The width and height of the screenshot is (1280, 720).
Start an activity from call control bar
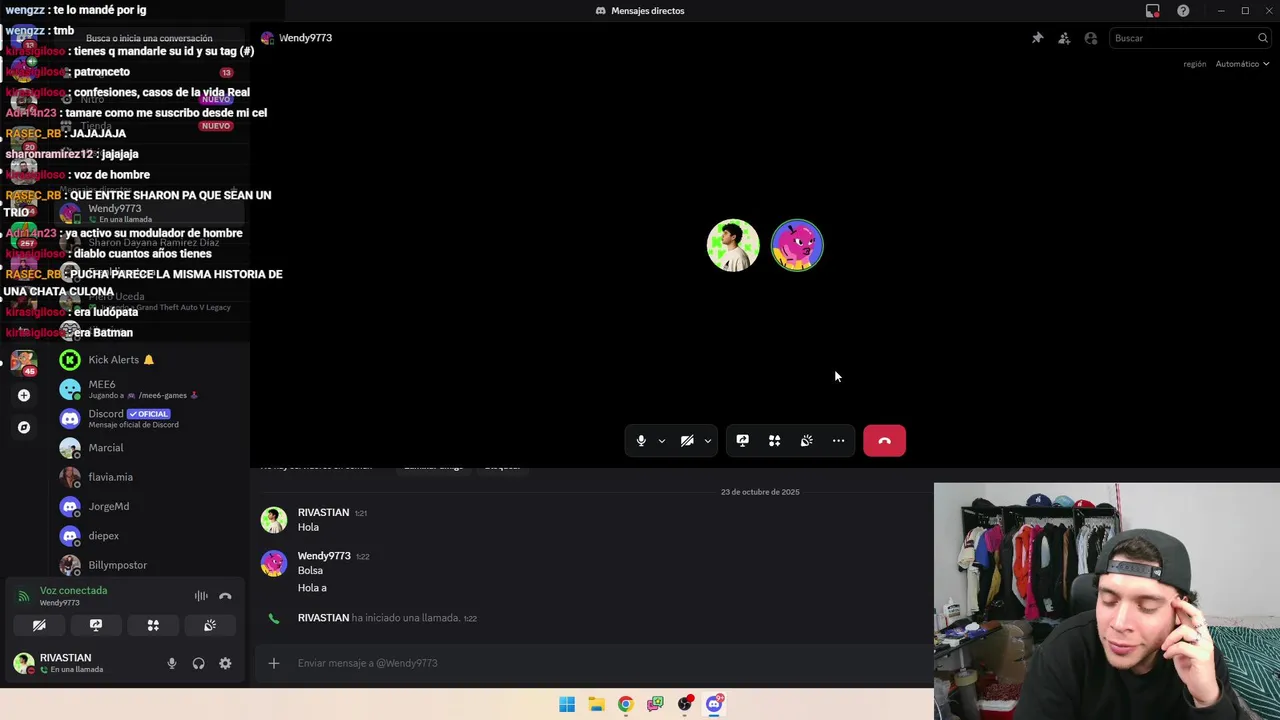click(774, 441)
